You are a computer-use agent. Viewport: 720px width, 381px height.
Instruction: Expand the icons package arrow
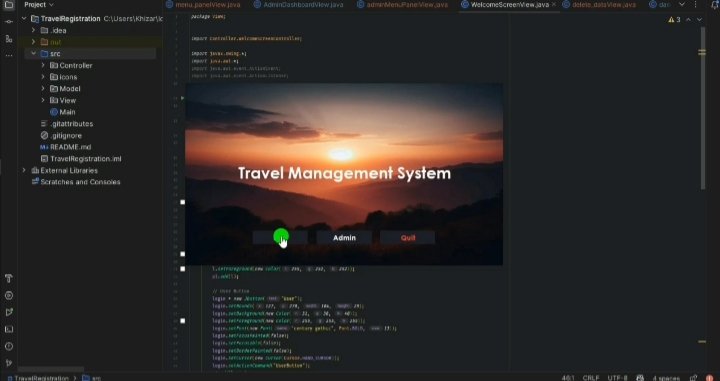coord(43,77)
